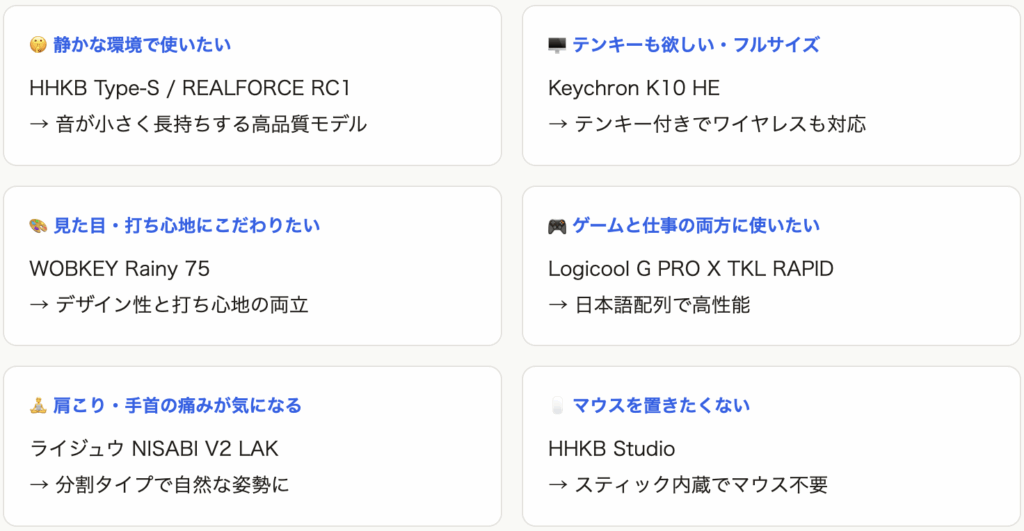Click HHKB Type-S / REALFORCE RC1 text
Viewport: 1024px width, 531px height.
coord(190,88)
